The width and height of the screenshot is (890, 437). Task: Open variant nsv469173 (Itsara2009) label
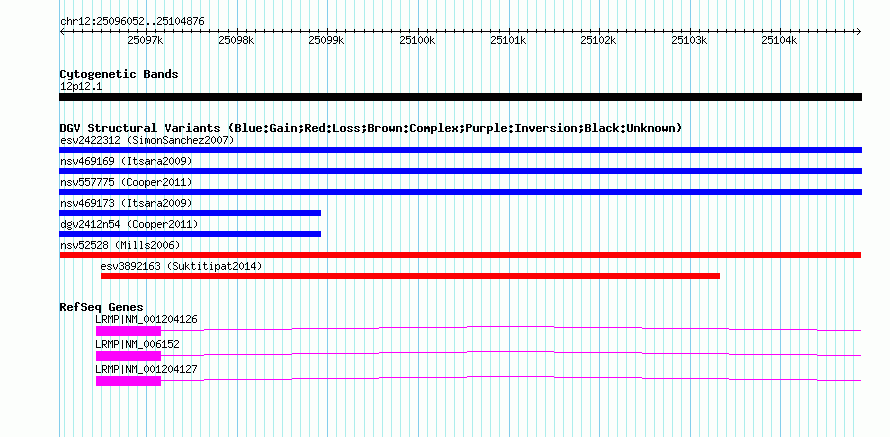coord(126,203)
